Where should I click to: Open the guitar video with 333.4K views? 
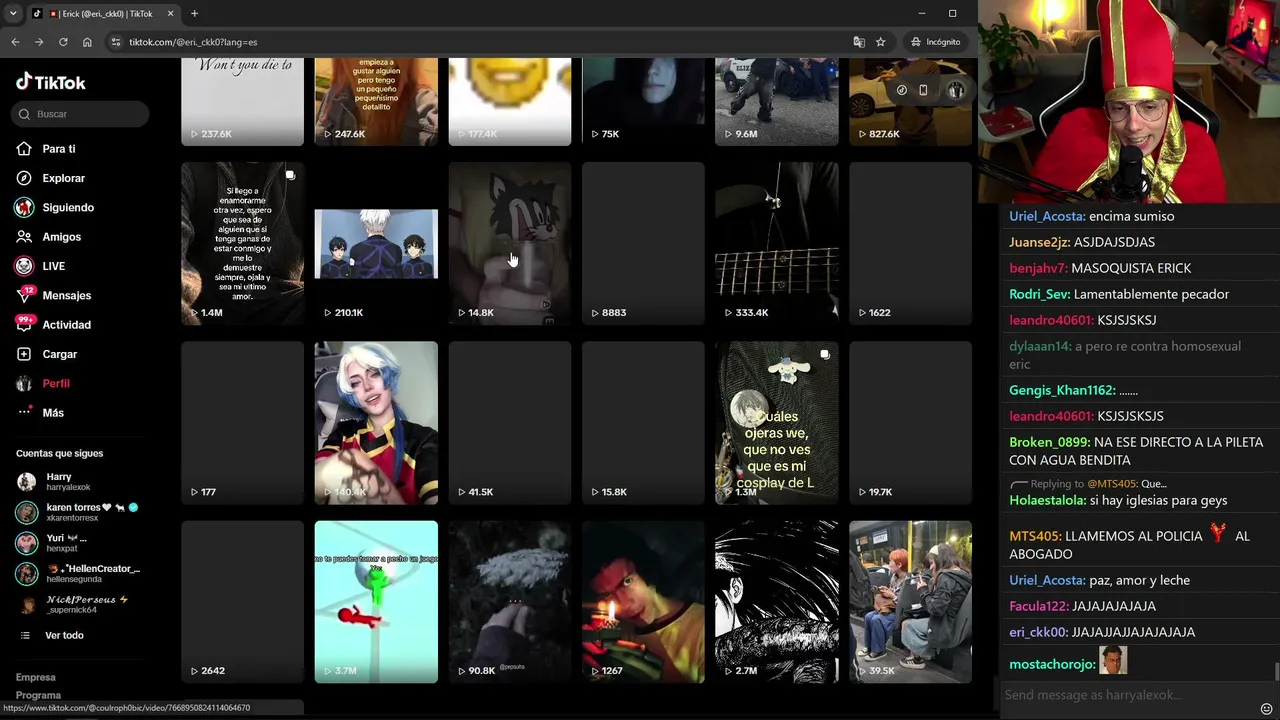coord(777,243)
